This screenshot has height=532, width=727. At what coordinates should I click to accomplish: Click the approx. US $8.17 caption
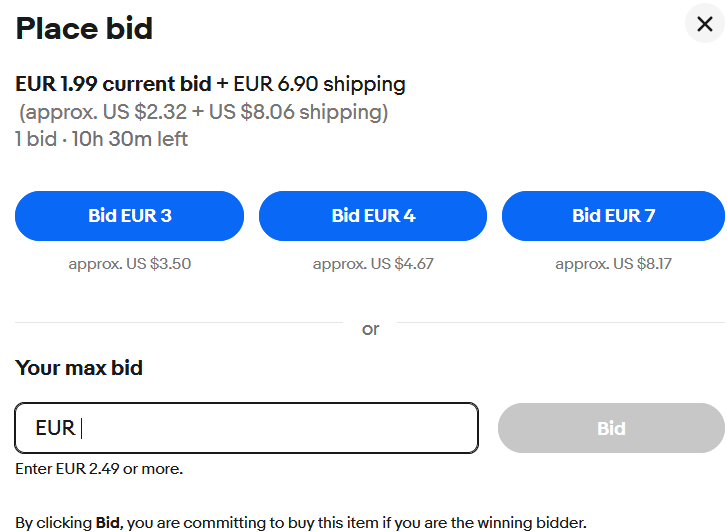[613, 263]
